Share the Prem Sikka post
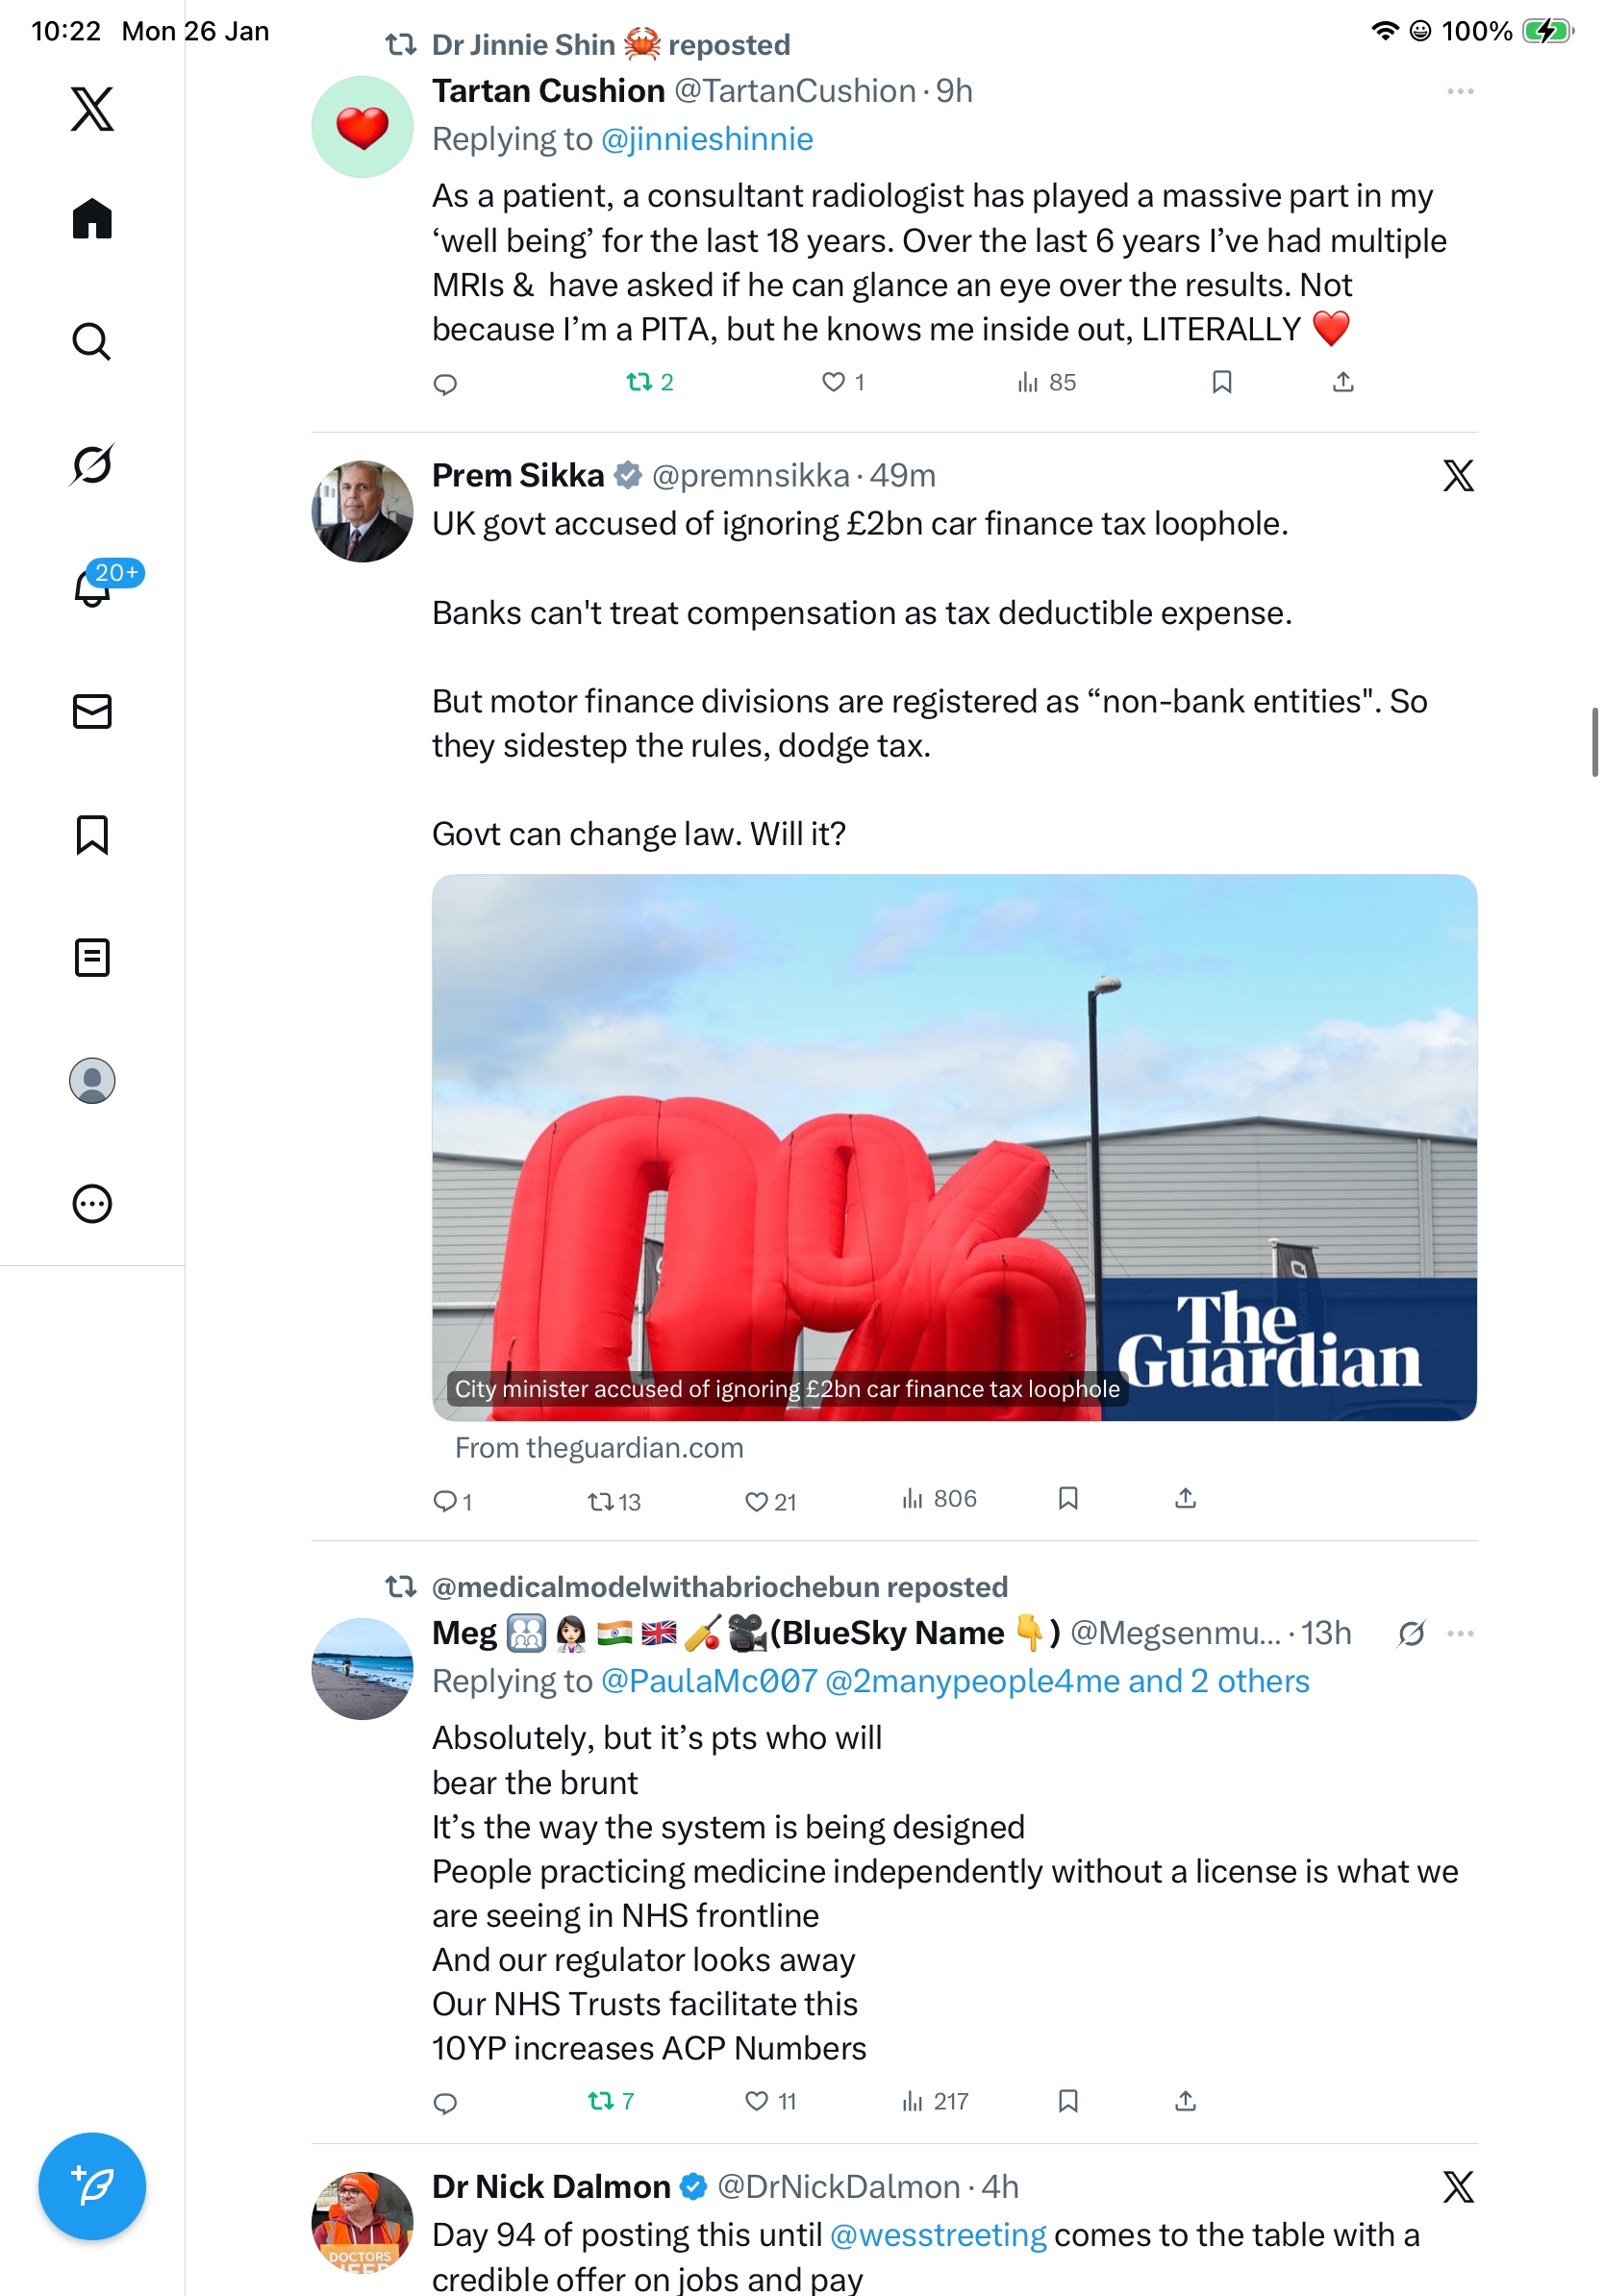Image resolution: width=1604 pixels, height=2296 pixels. tap(1185, 1498)
